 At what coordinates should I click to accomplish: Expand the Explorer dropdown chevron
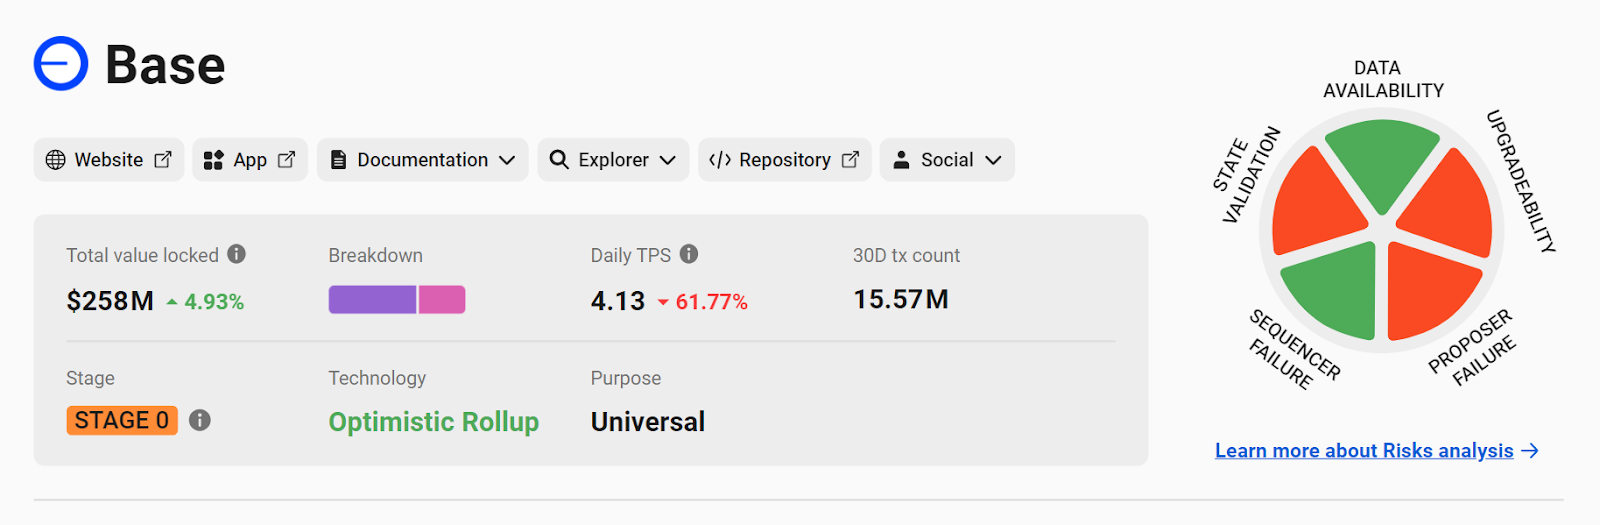point(668,160)
